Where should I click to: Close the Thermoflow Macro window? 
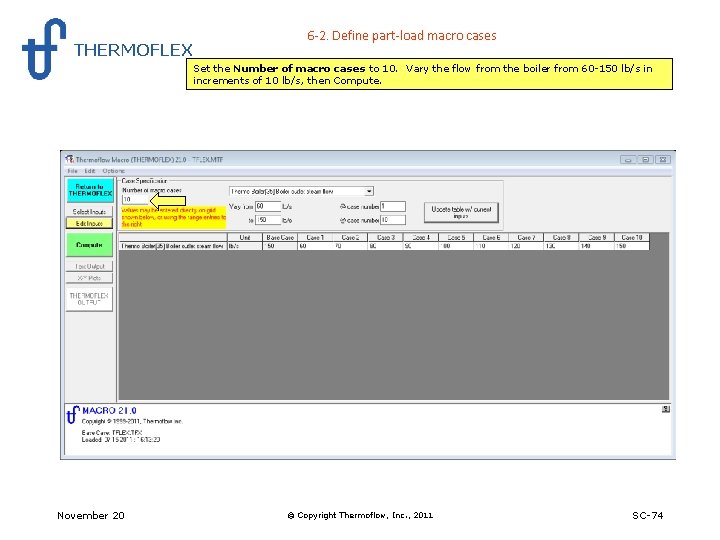[x=663, y=160]
